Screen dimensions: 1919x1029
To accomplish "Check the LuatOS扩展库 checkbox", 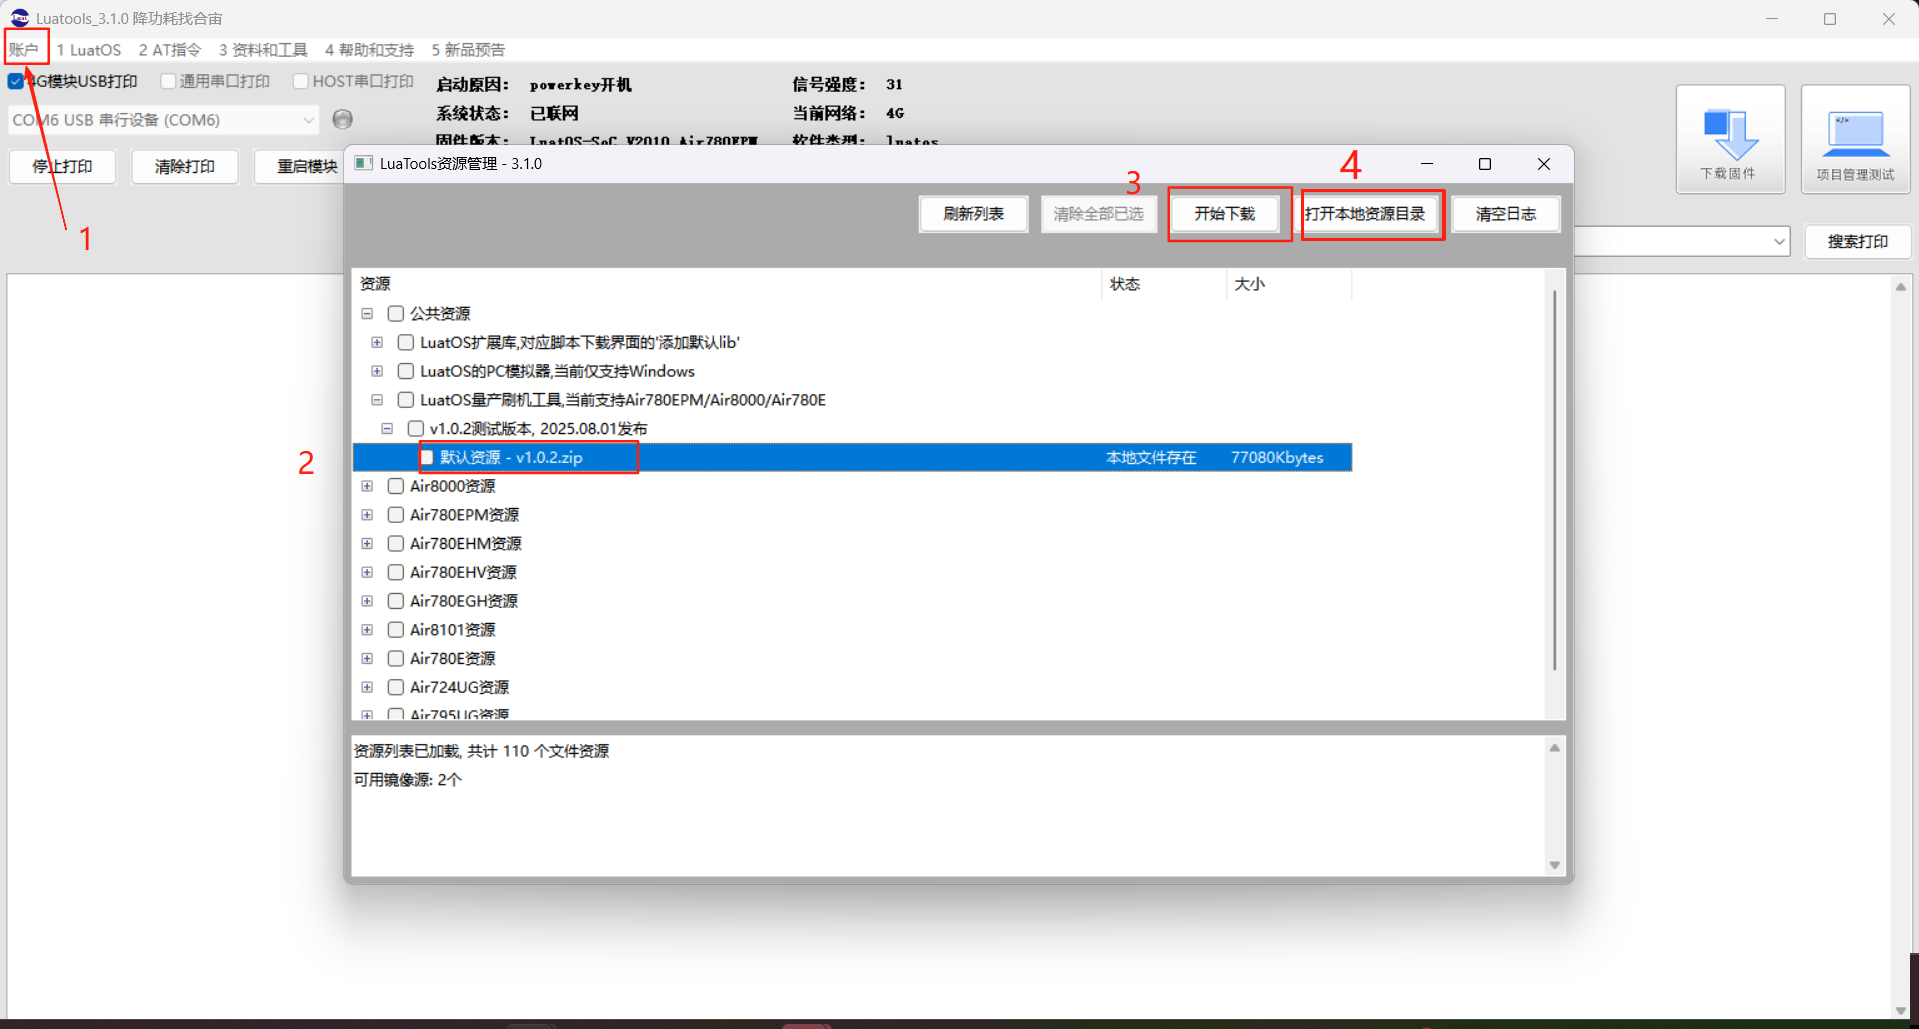I will click(406, 342).
